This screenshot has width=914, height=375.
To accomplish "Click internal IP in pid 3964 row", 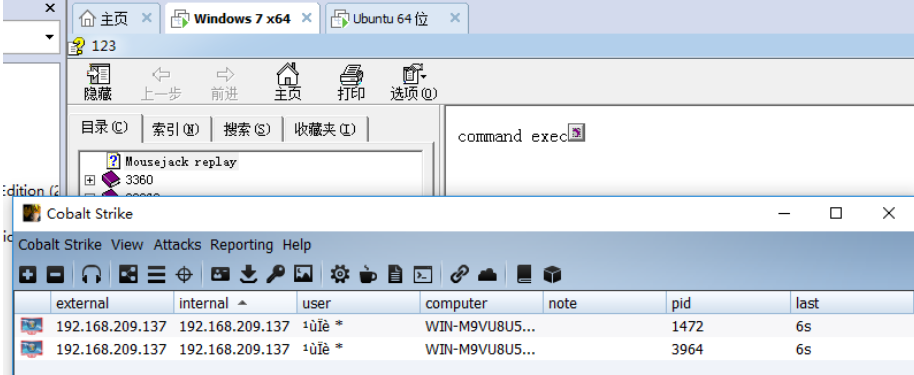I will 234,349.
